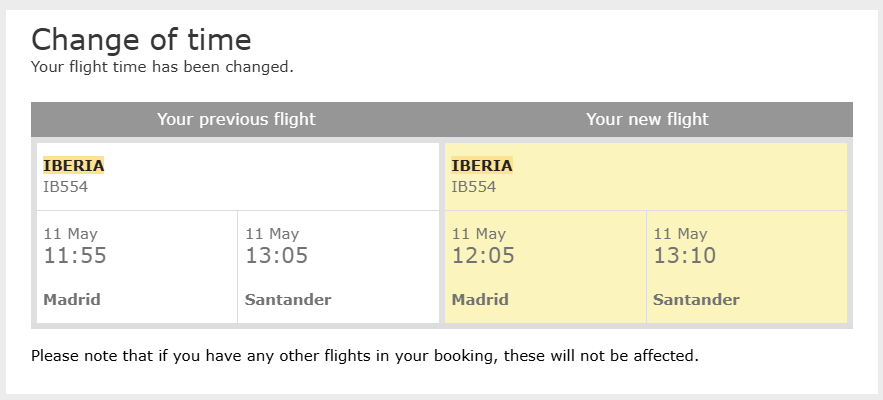Image resolution: width=883 pixels, height=400 pixels.
Task: Click flight number IB554 in previous flight
Action: (x=66, y=187)
